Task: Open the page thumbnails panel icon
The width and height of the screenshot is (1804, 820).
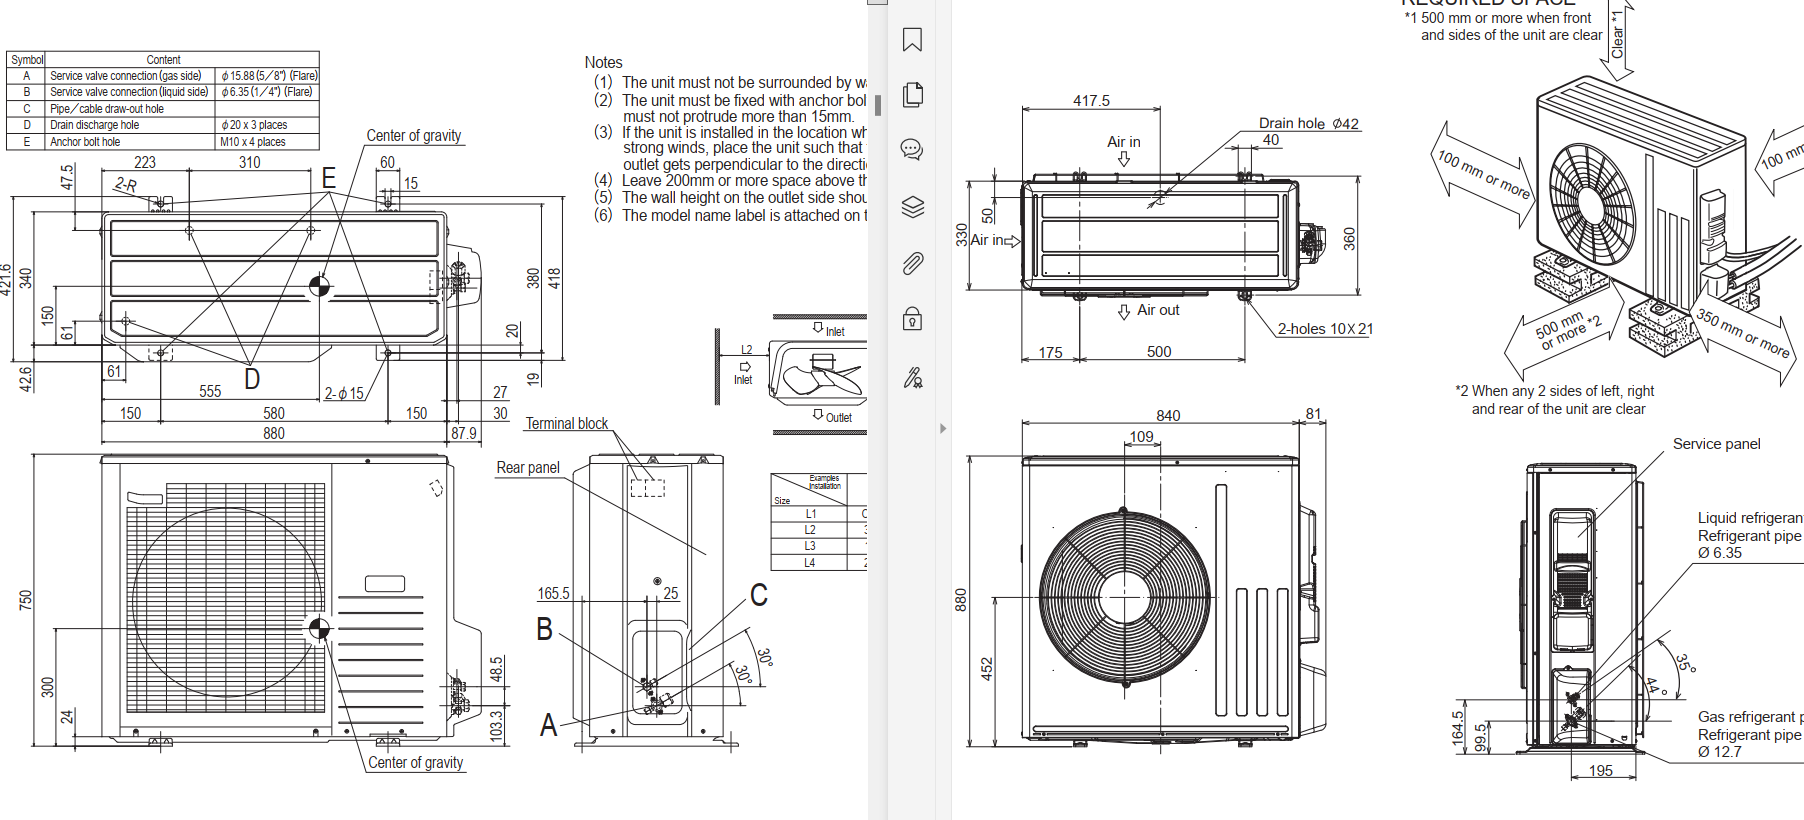Action: coord(912,95)
